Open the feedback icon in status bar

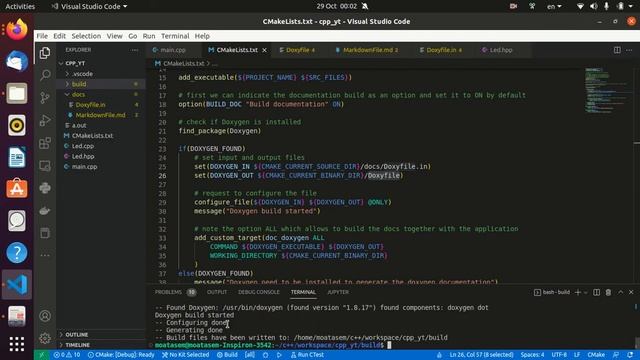[616, 355]
